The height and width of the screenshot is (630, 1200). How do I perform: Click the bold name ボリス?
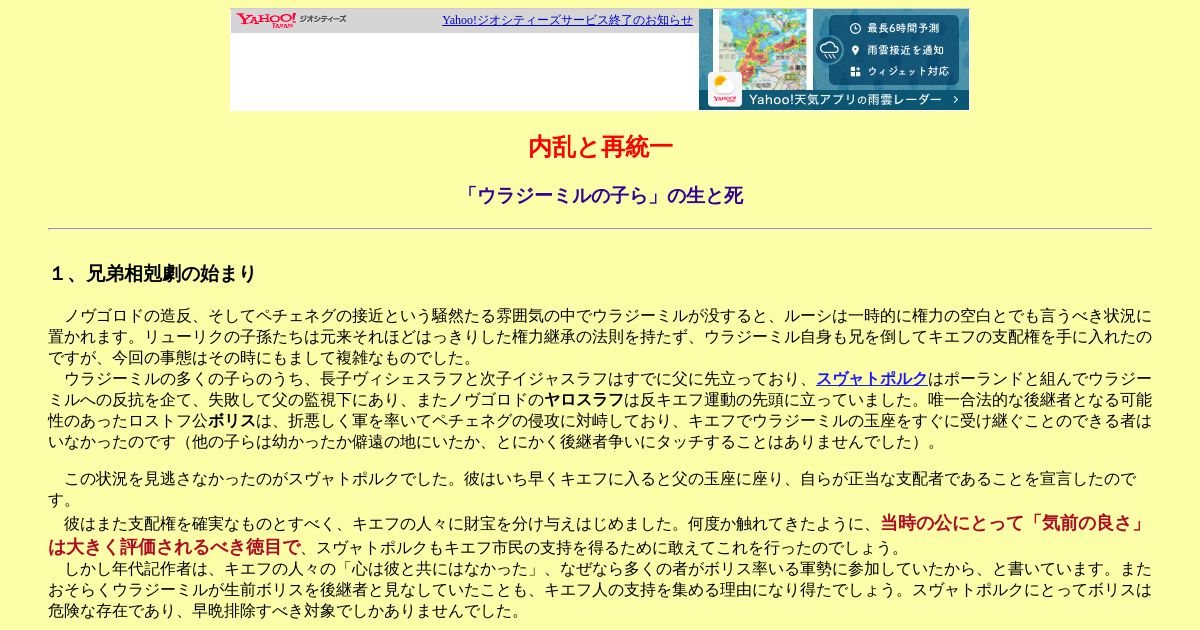coord(232,421)
